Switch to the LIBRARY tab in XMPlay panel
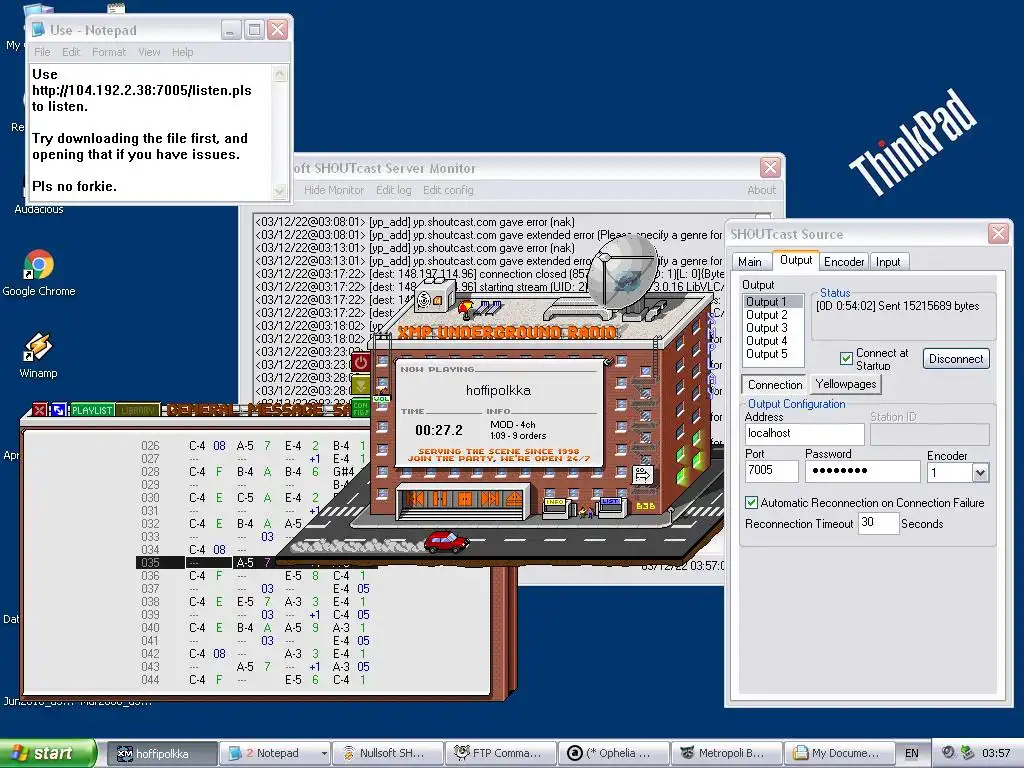 point(138,409)
